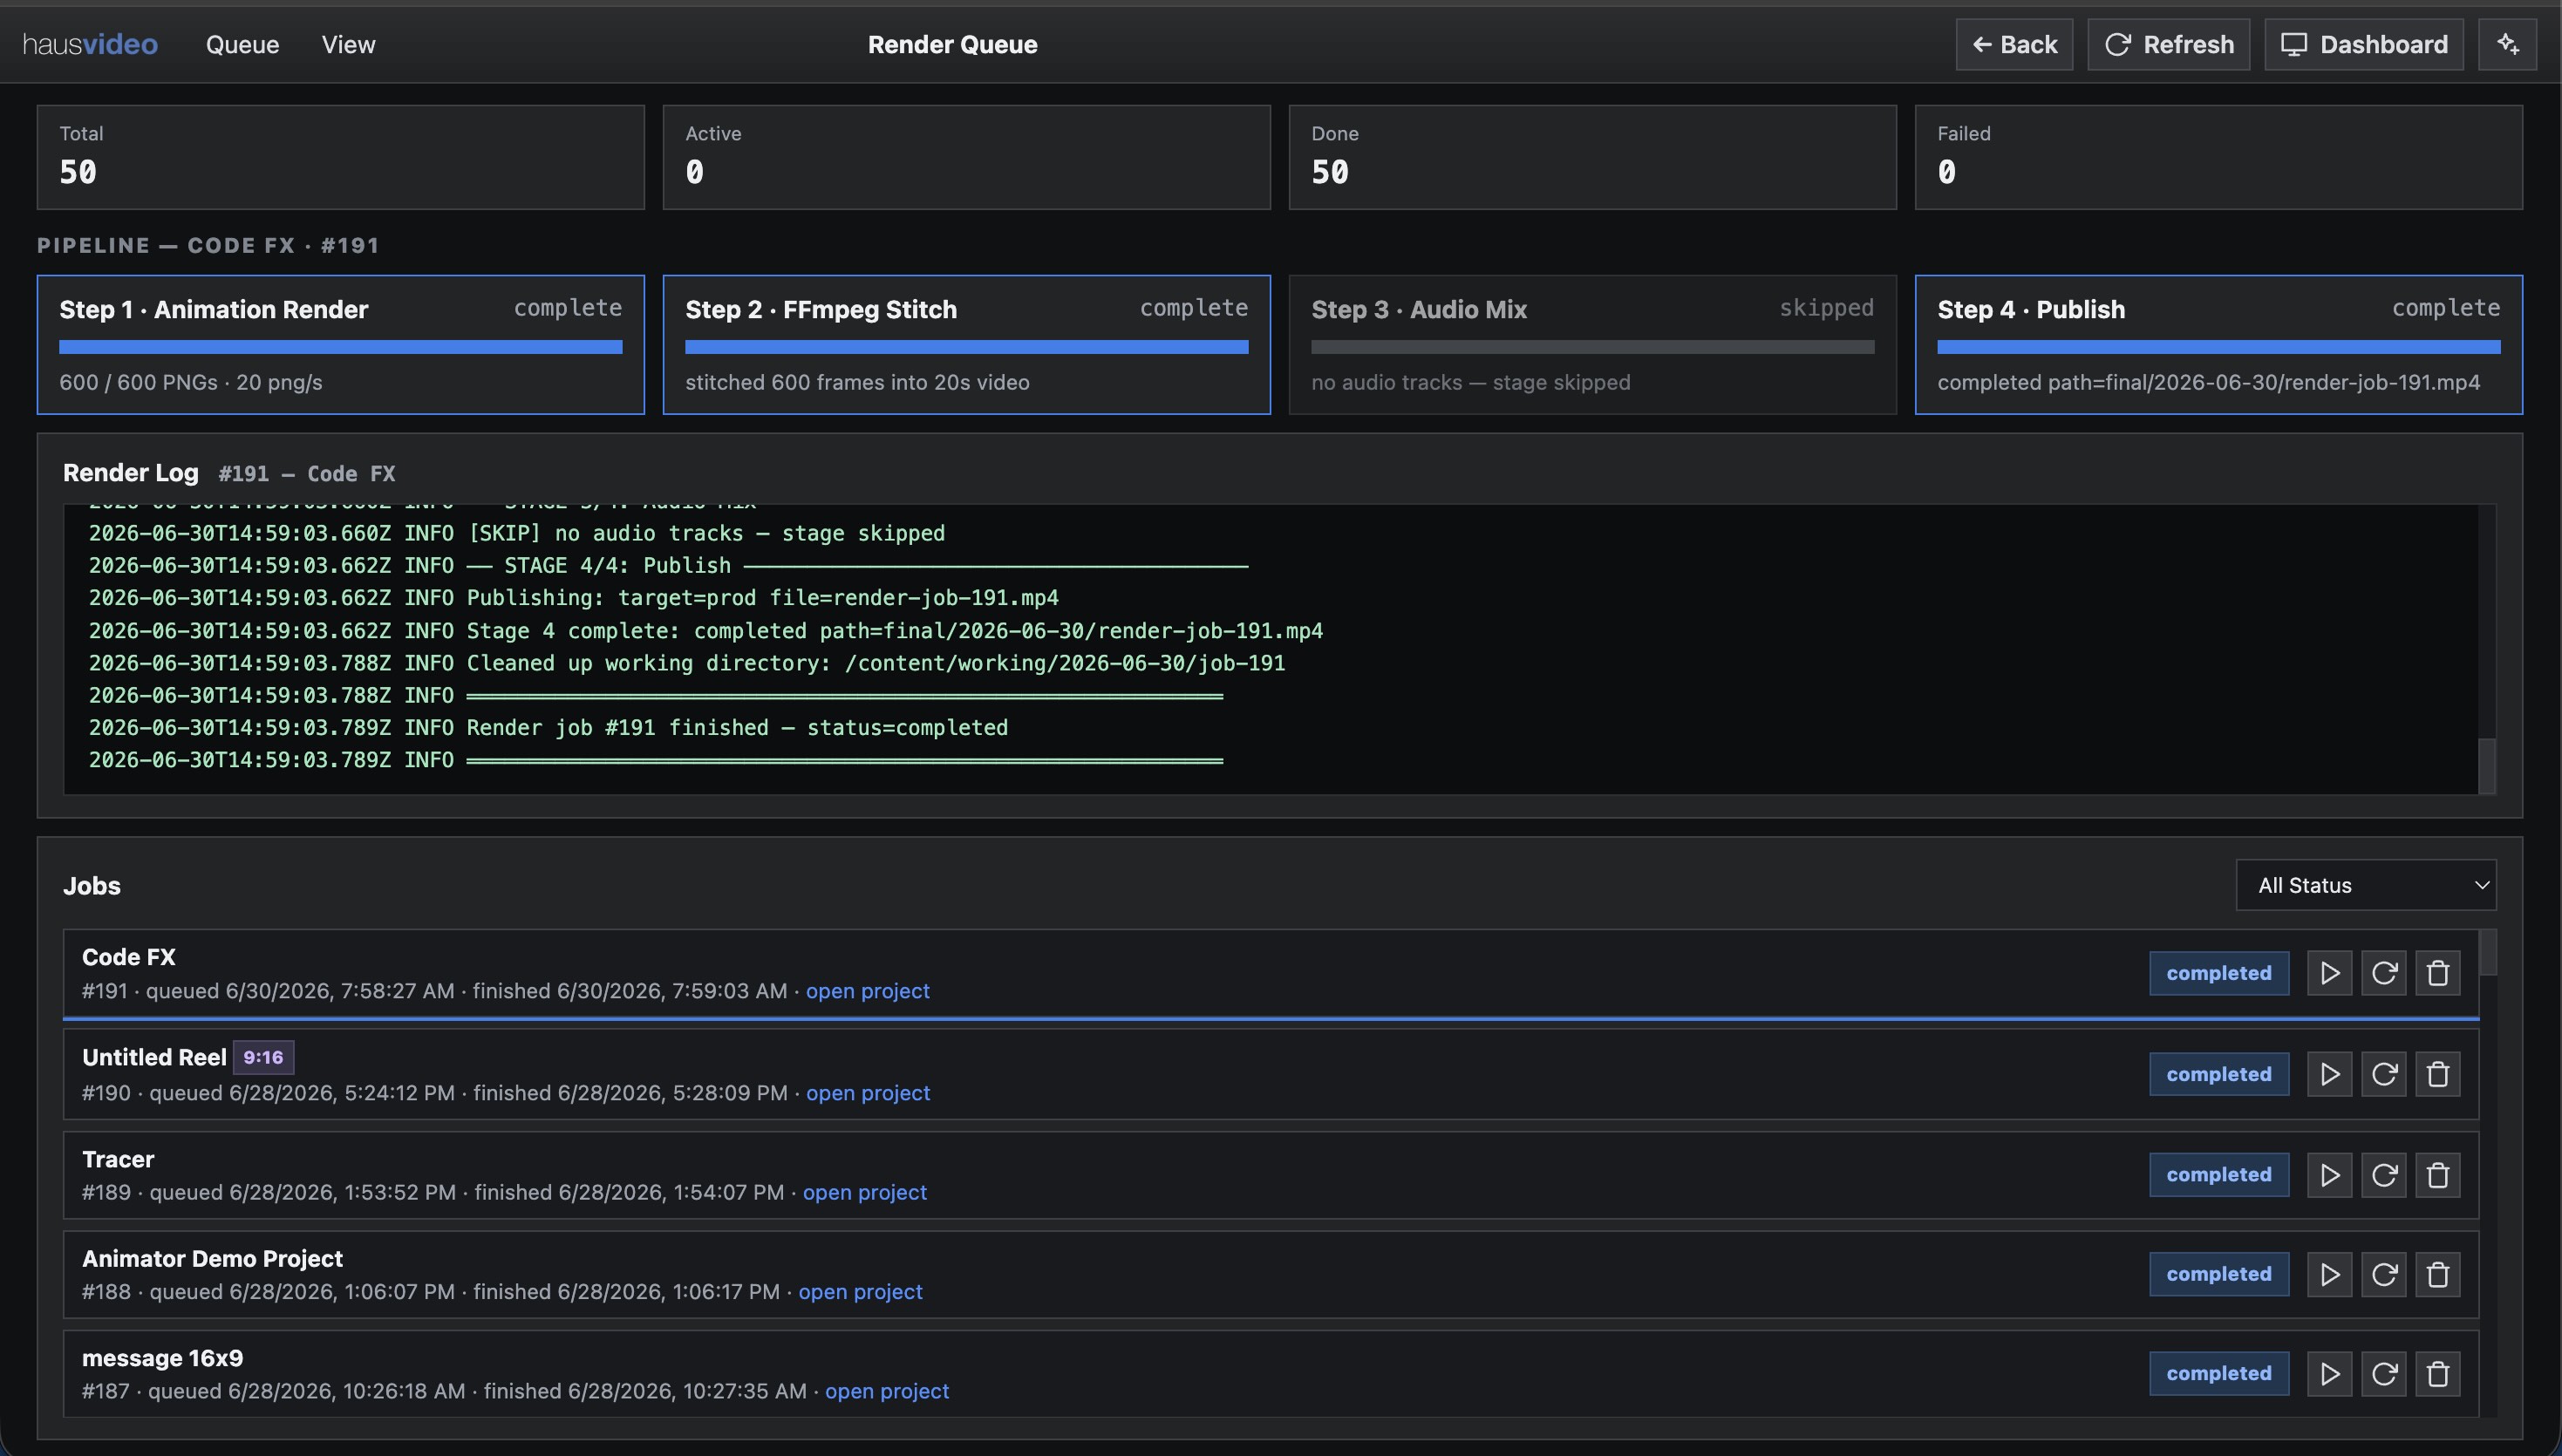Click the Back button

[x=2014, y=44]
